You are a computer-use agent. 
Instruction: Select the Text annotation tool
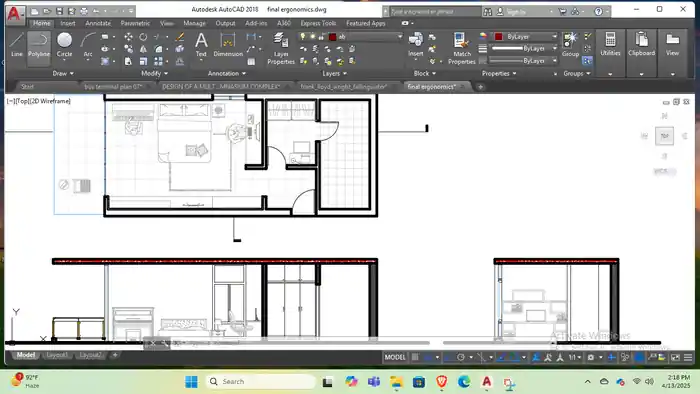click(201, 45)
